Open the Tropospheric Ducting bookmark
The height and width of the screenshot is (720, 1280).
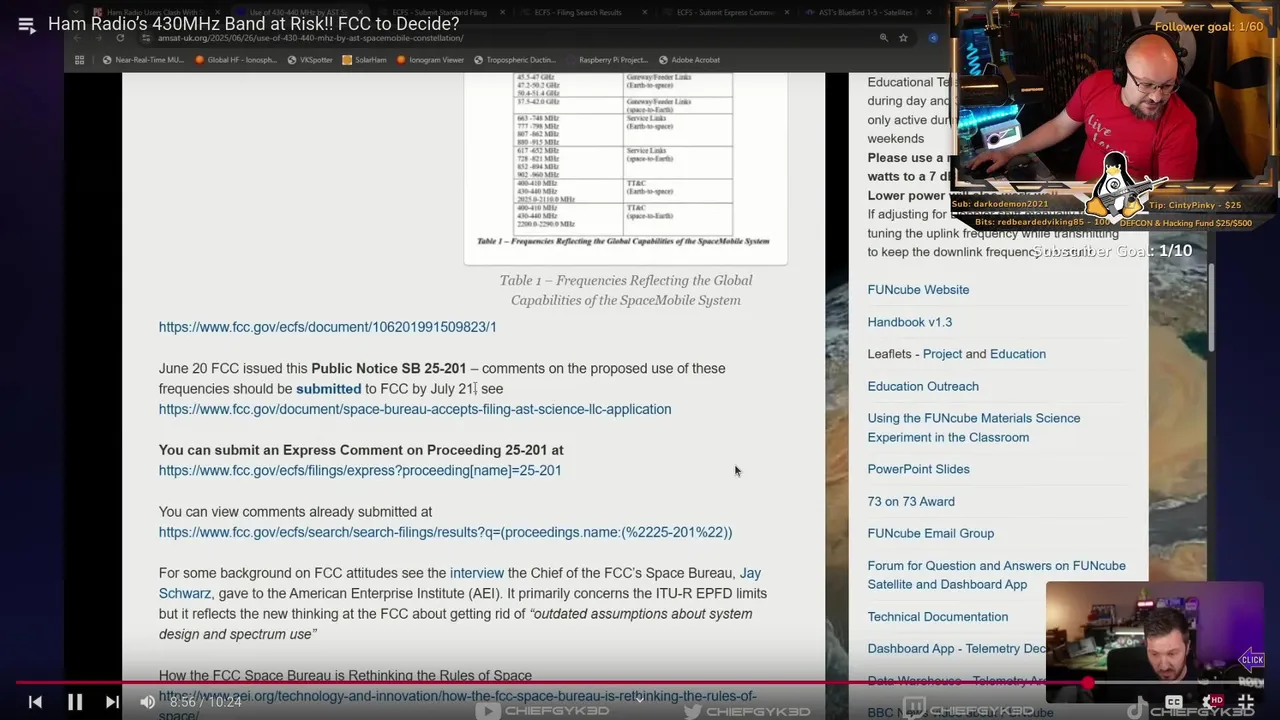click(x=515, y=60)
